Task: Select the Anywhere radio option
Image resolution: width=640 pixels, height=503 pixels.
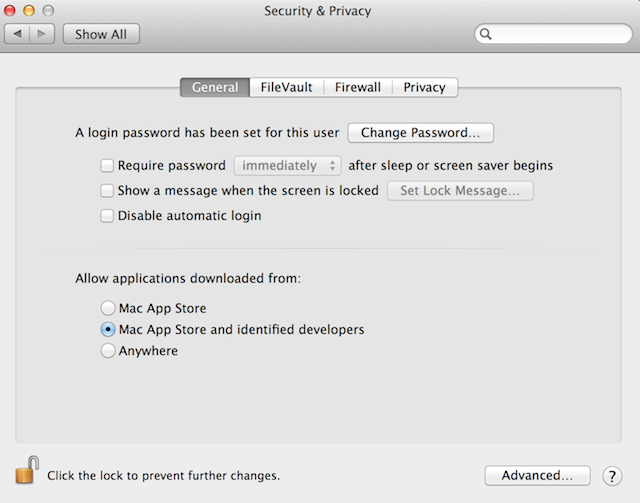Action: click(108, 351)
